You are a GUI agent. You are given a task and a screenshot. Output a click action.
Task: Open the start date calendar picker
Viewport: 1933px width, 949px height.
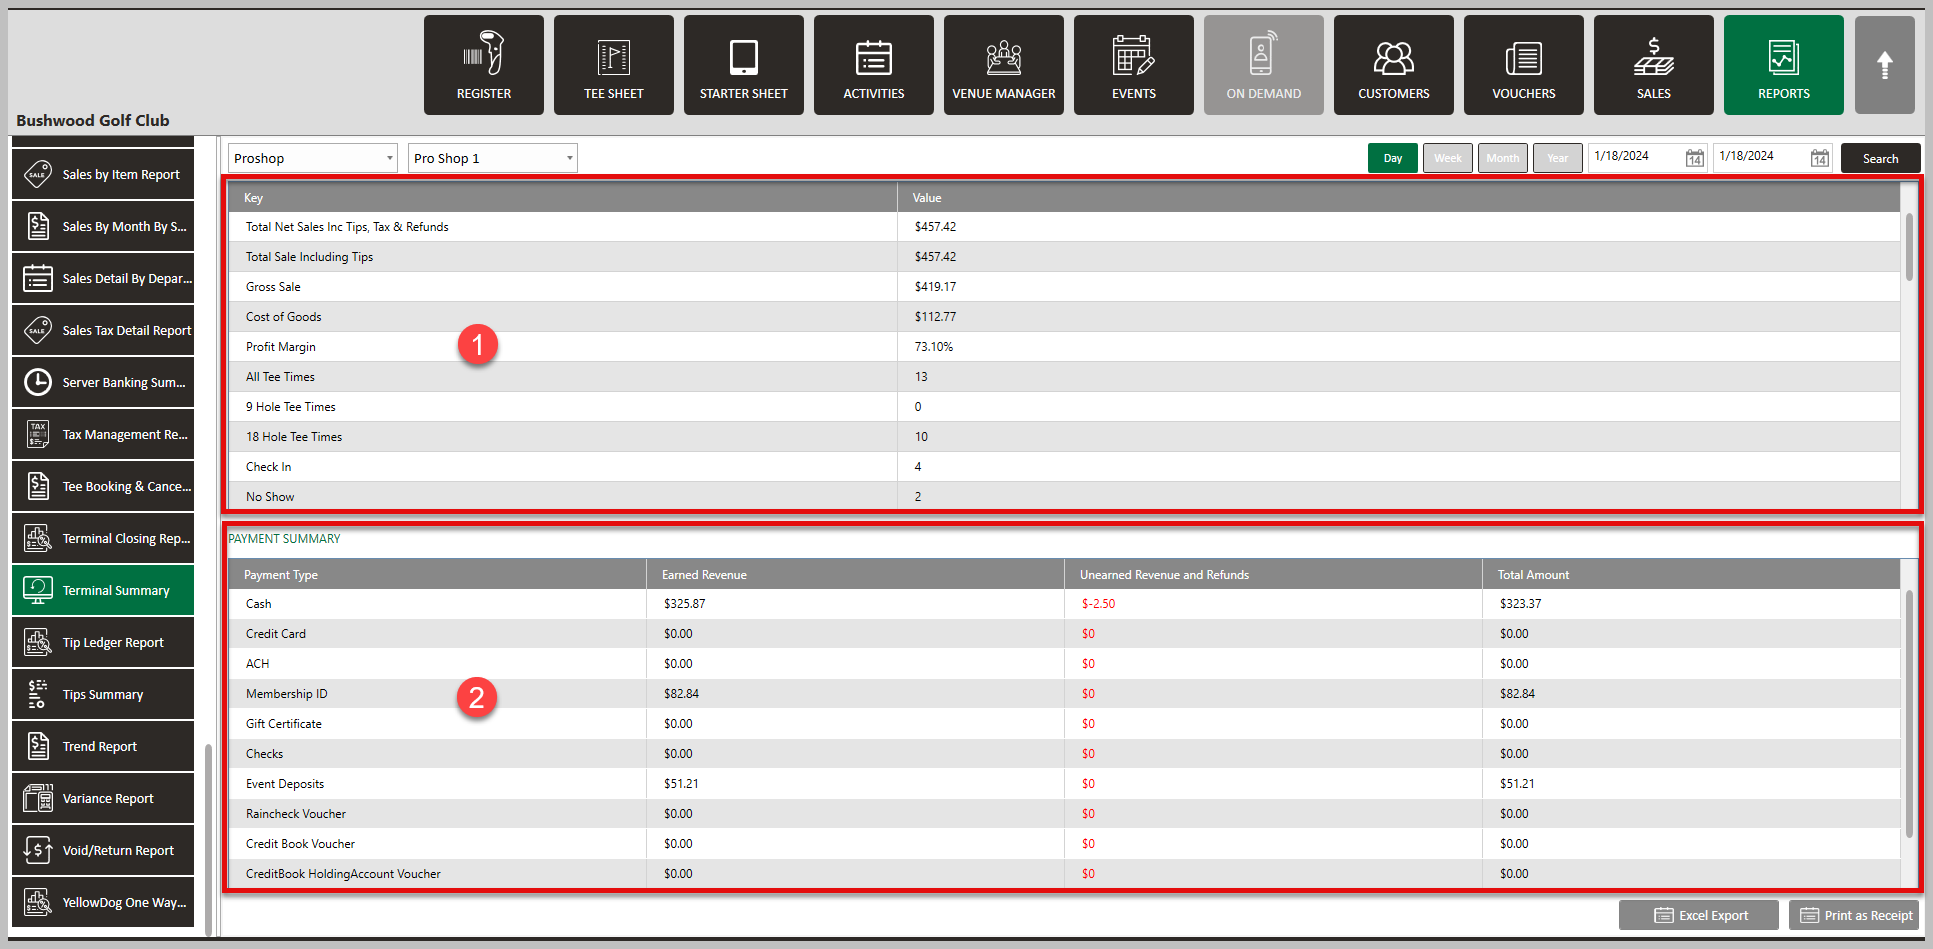coord(1694,158)
